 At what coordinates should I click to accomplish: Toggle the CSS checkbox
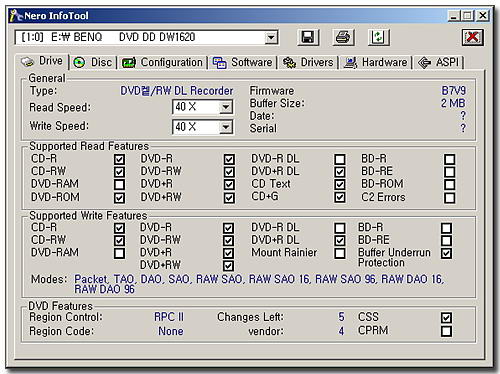pos(446,317)
